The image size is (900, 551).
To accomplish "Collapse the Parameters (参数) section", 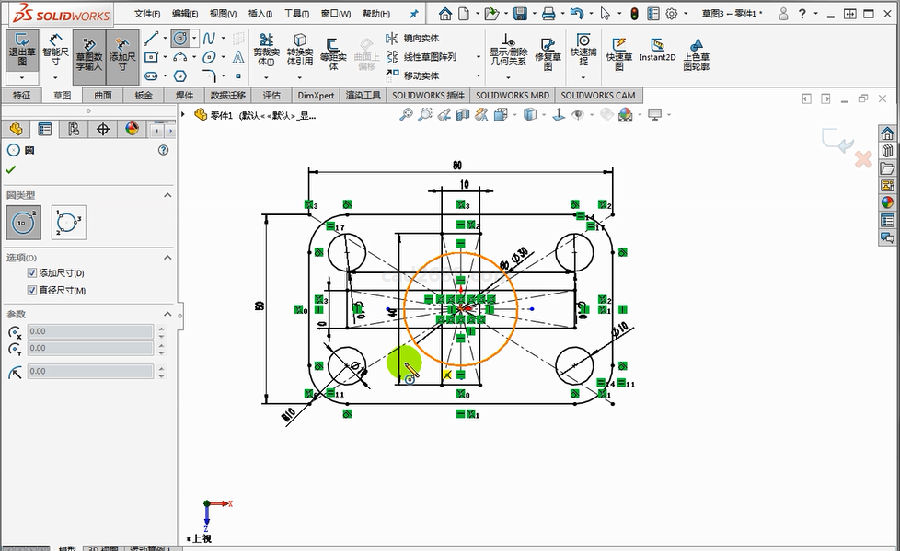I will (x=167, y=314).
